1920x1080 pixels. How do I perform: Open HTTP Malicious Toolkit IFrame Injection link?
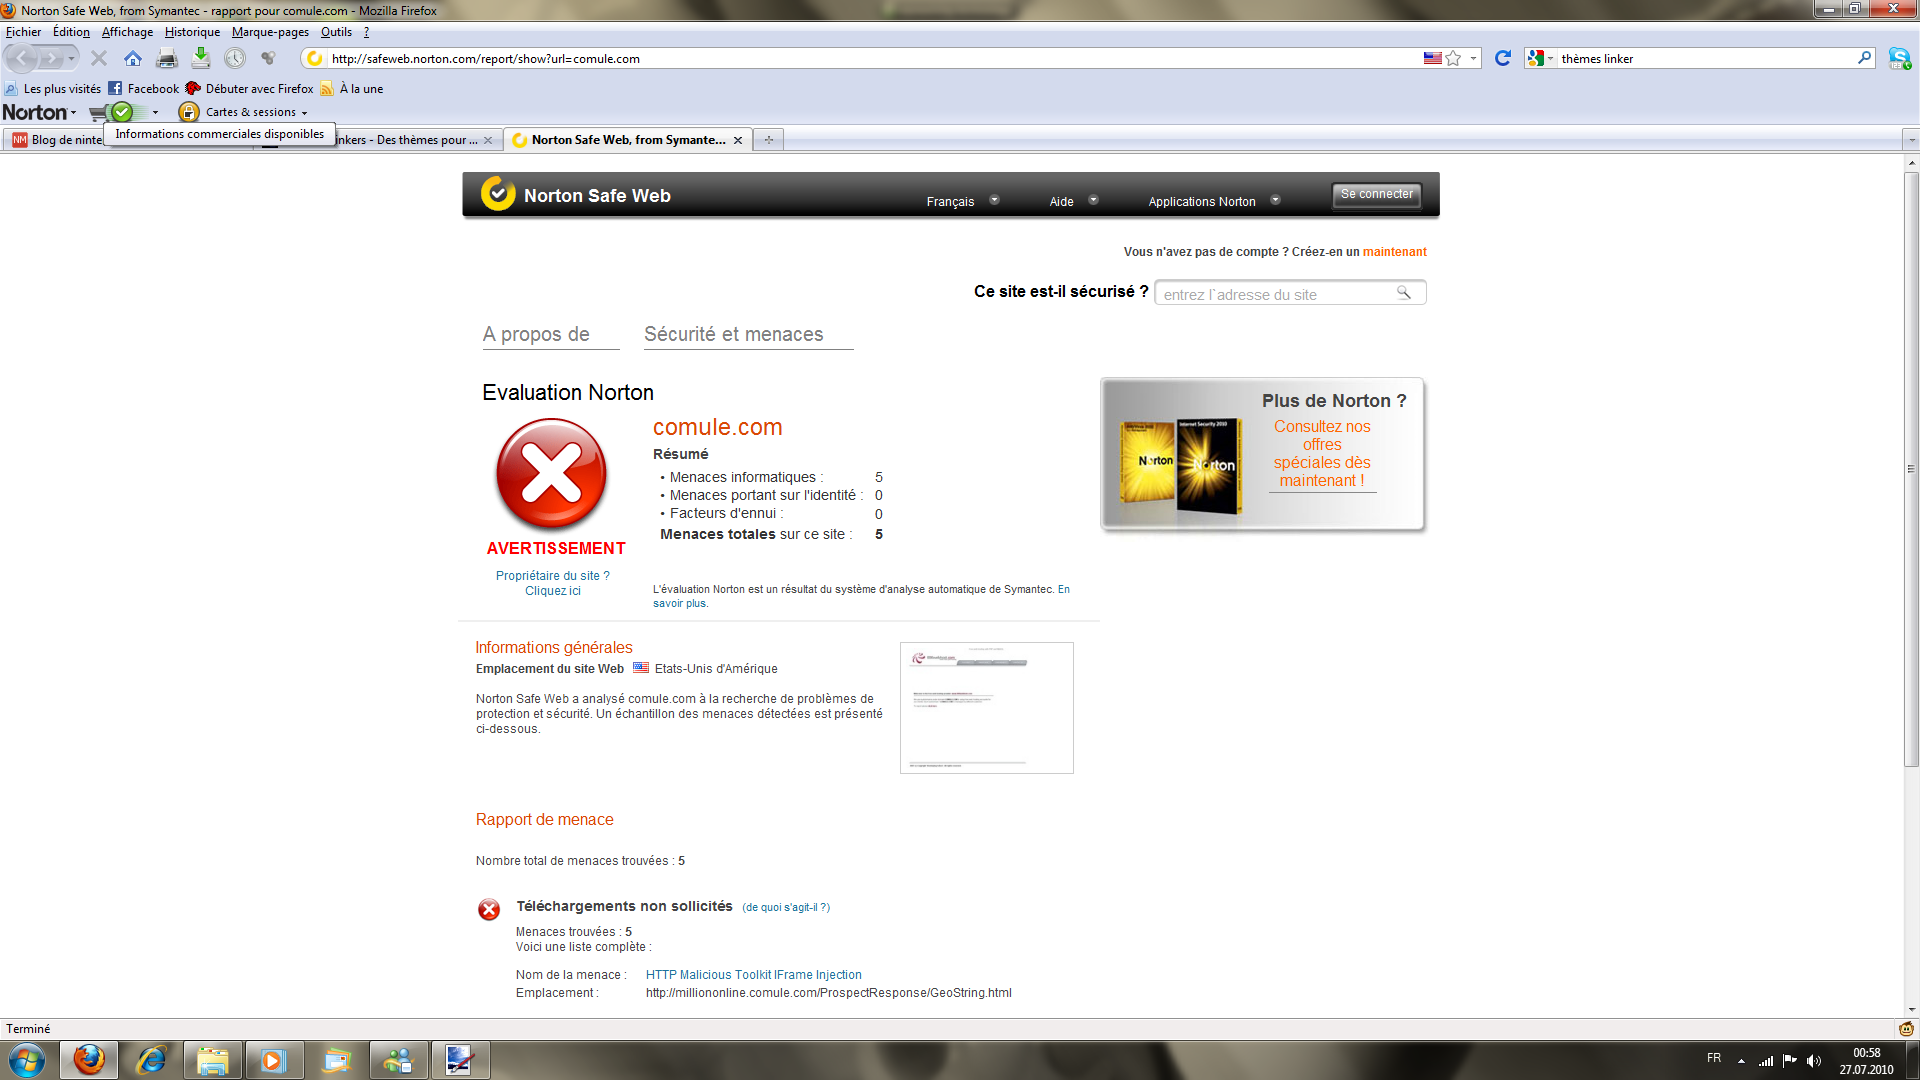[753, 975]
